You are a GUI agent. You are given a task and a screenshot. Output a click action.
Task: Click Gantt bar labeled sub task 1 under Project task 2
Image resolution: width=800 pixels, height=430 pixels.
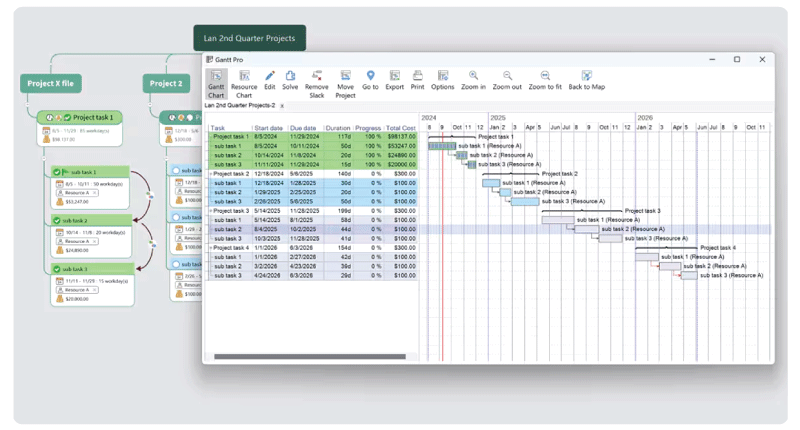(491, 183)
